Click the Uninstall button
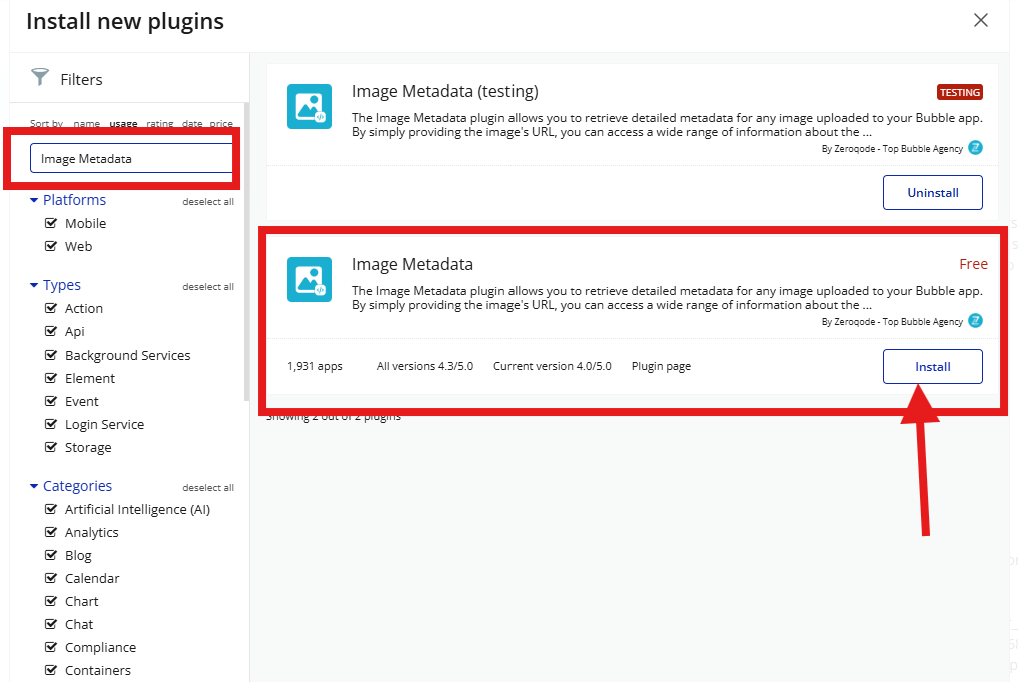The height and width of the screenshot is (682, 1018). click(x=932, y=192)
